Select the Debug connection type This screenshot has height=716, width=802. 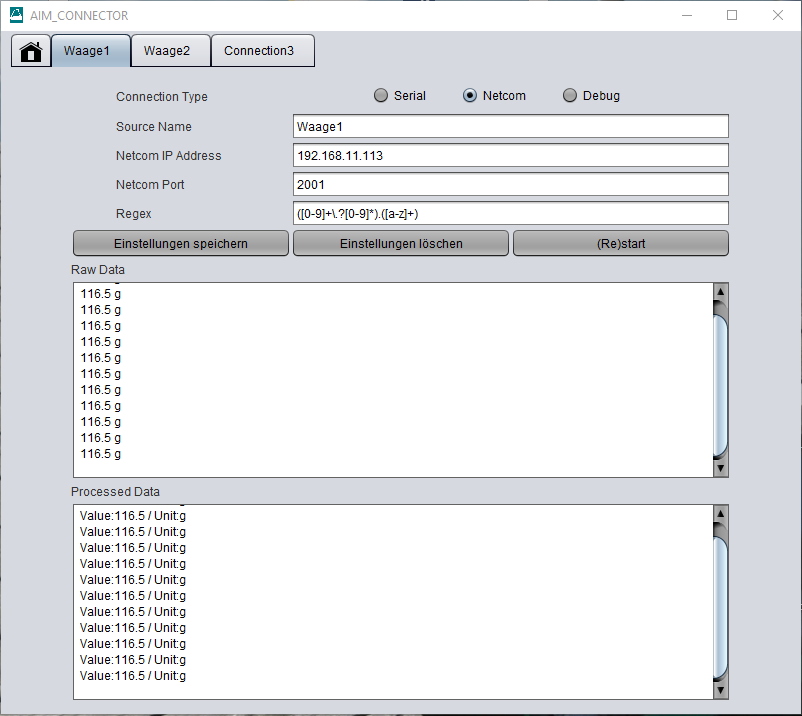[x=570, y=96]
